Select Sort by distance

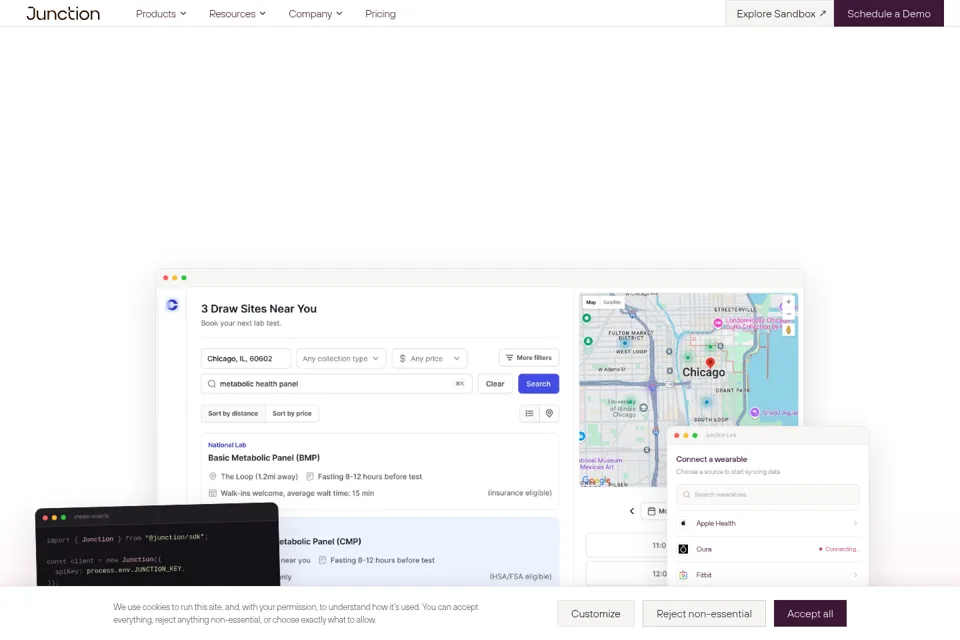pos(233,413)
